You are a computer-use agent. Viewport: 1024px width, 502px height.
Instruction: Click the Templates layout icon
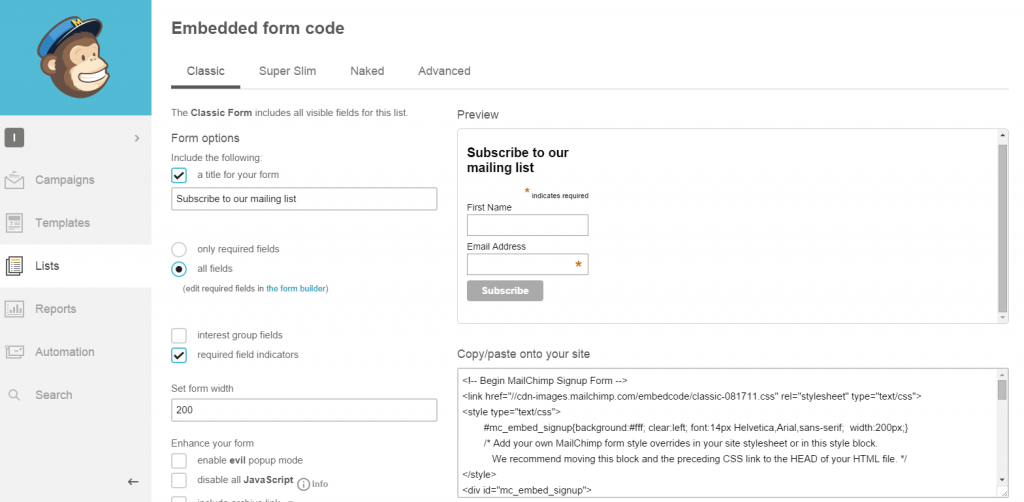(x=14, y=223)
